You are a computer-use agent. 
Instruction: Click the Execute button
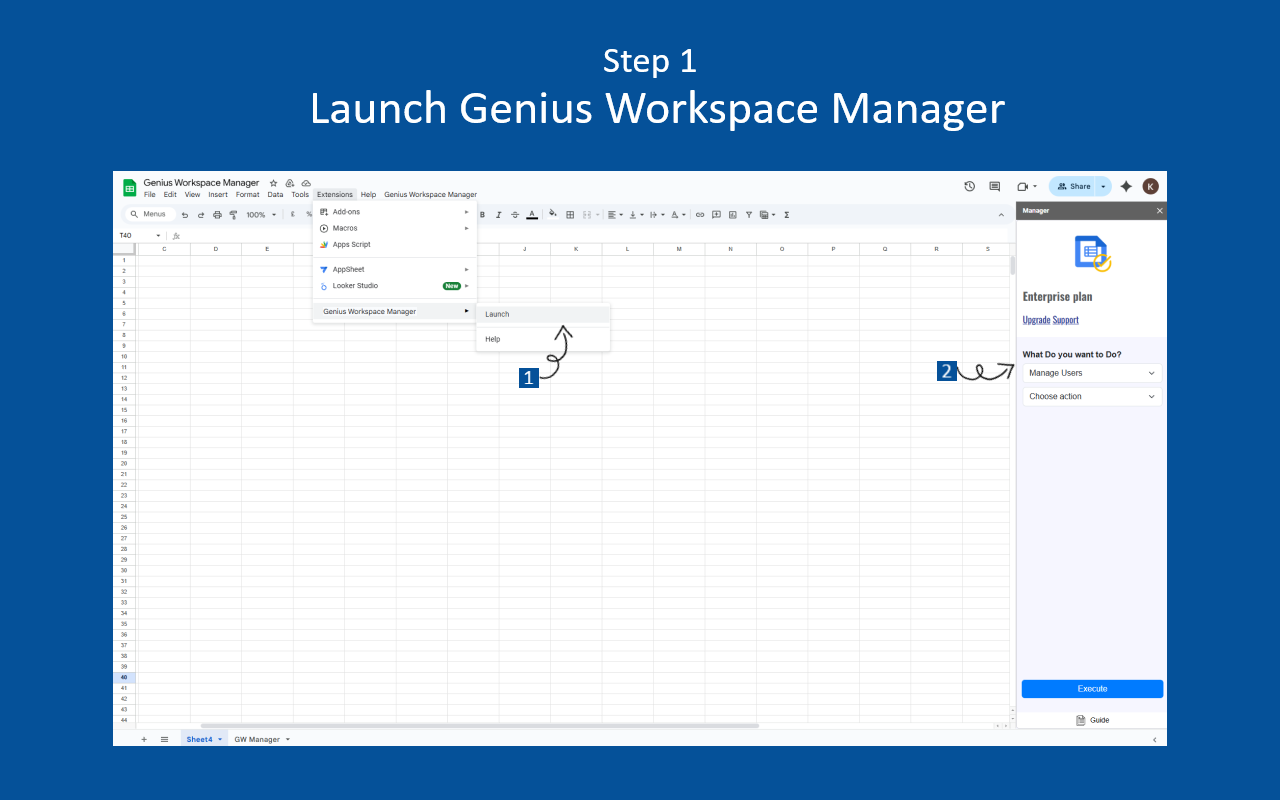click(1092, 689)
